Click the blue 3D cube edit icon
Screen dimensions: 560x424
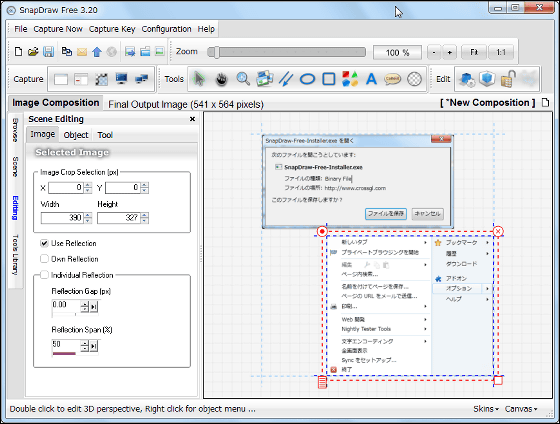coord(487,79)
